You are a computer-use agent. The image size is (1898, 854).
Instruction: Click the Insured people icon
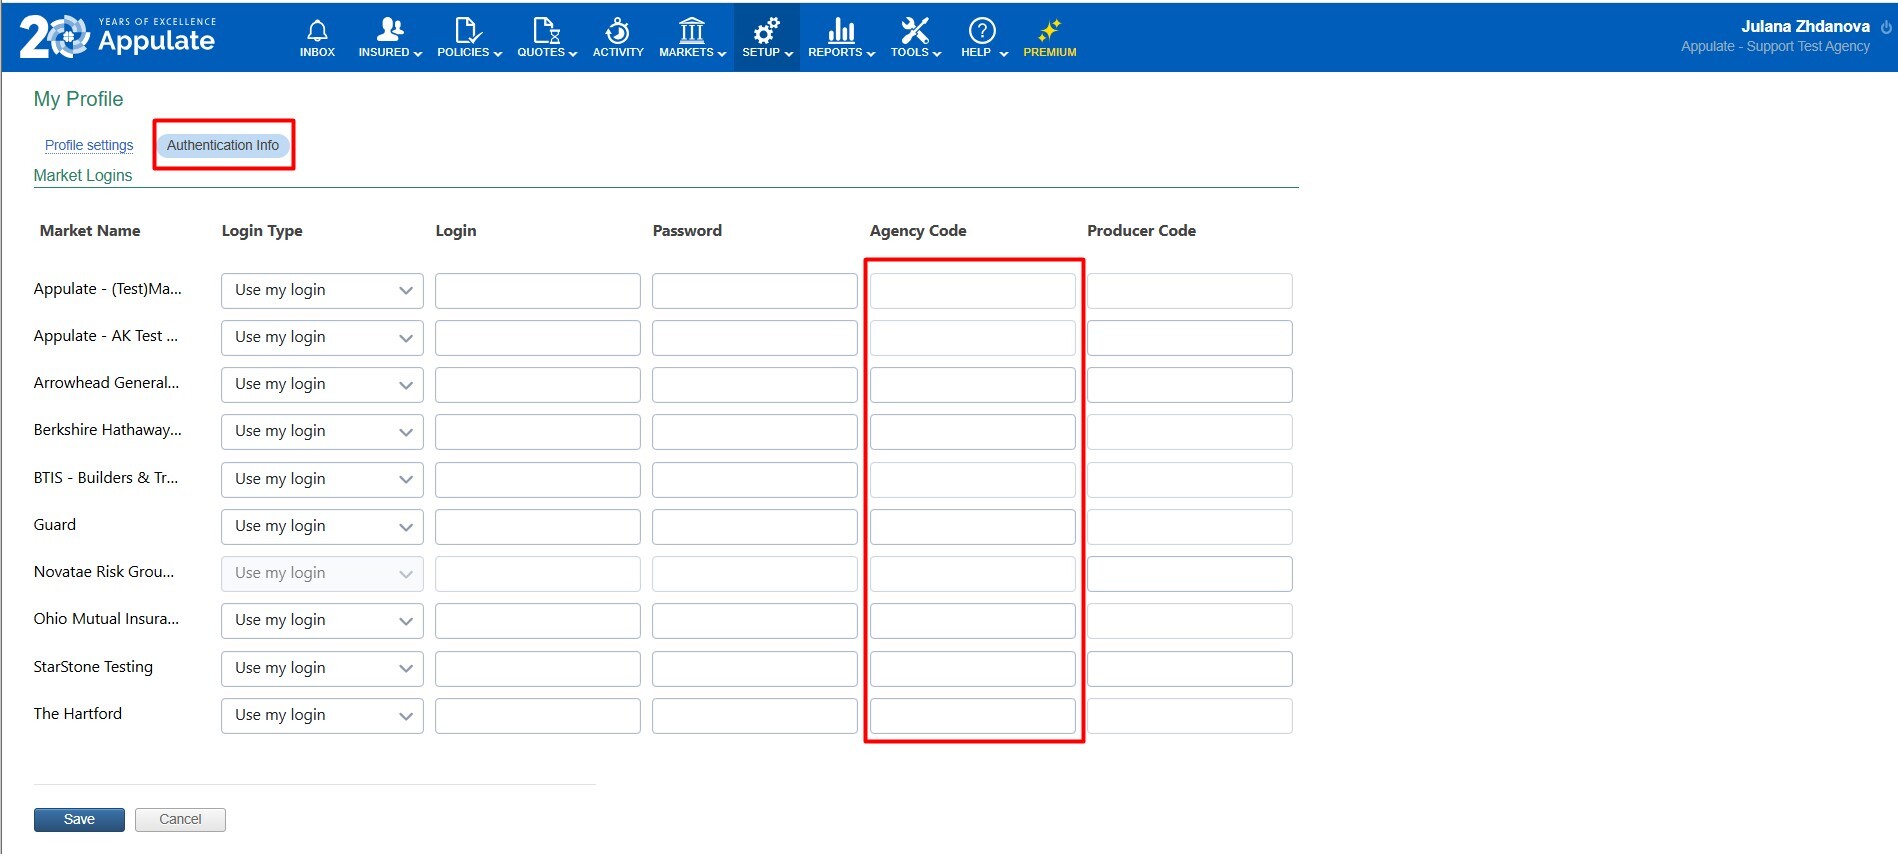tap(390, 31)
